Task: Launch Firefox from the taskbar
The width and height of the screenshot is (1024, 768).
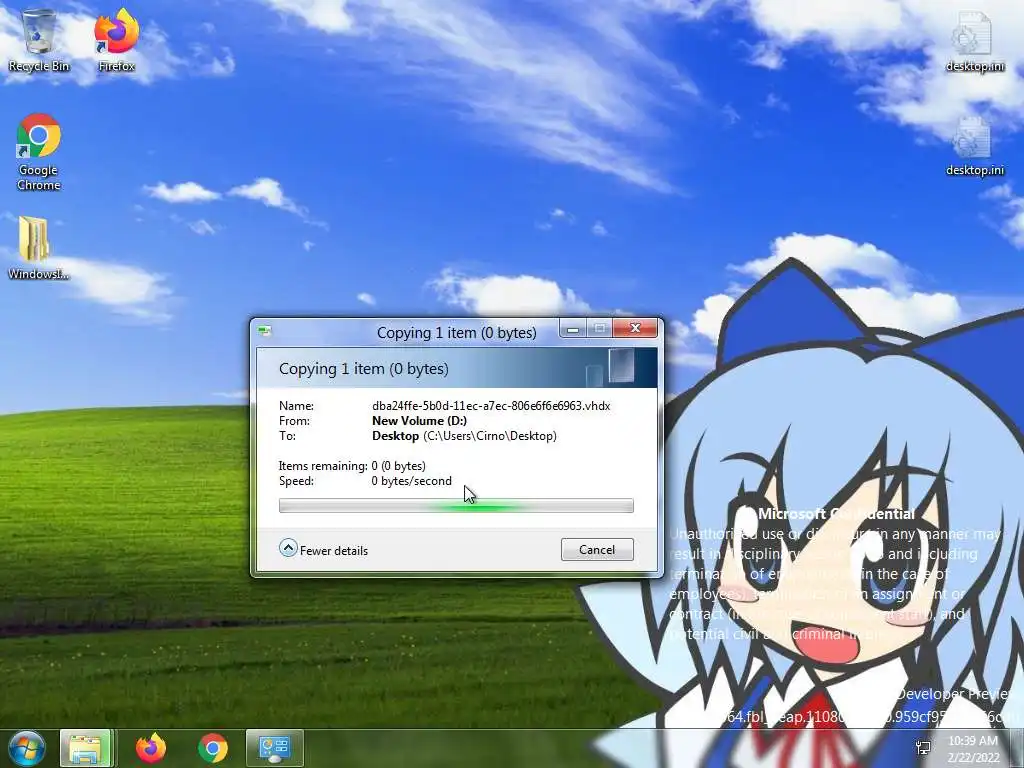Action: [x=151, y=748]
